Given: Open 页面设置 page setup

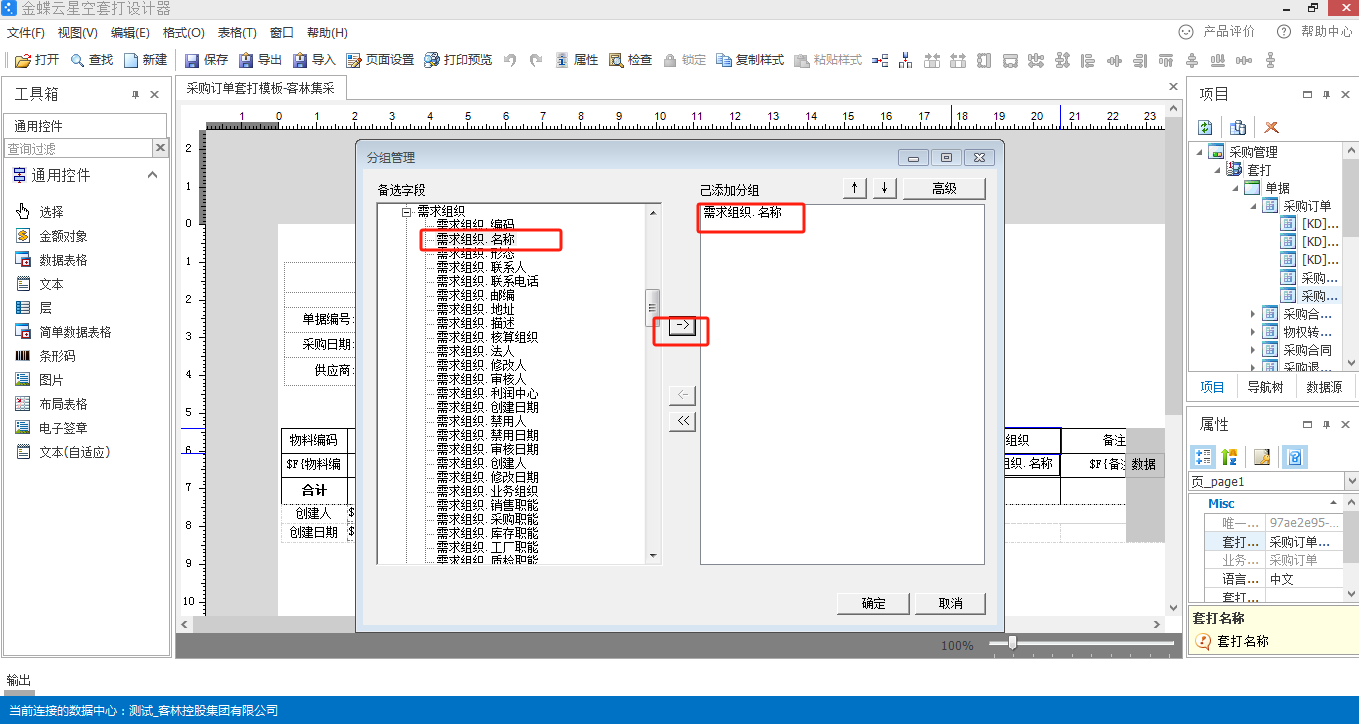Looking at the screenshot, I should [x=379, y=60].
